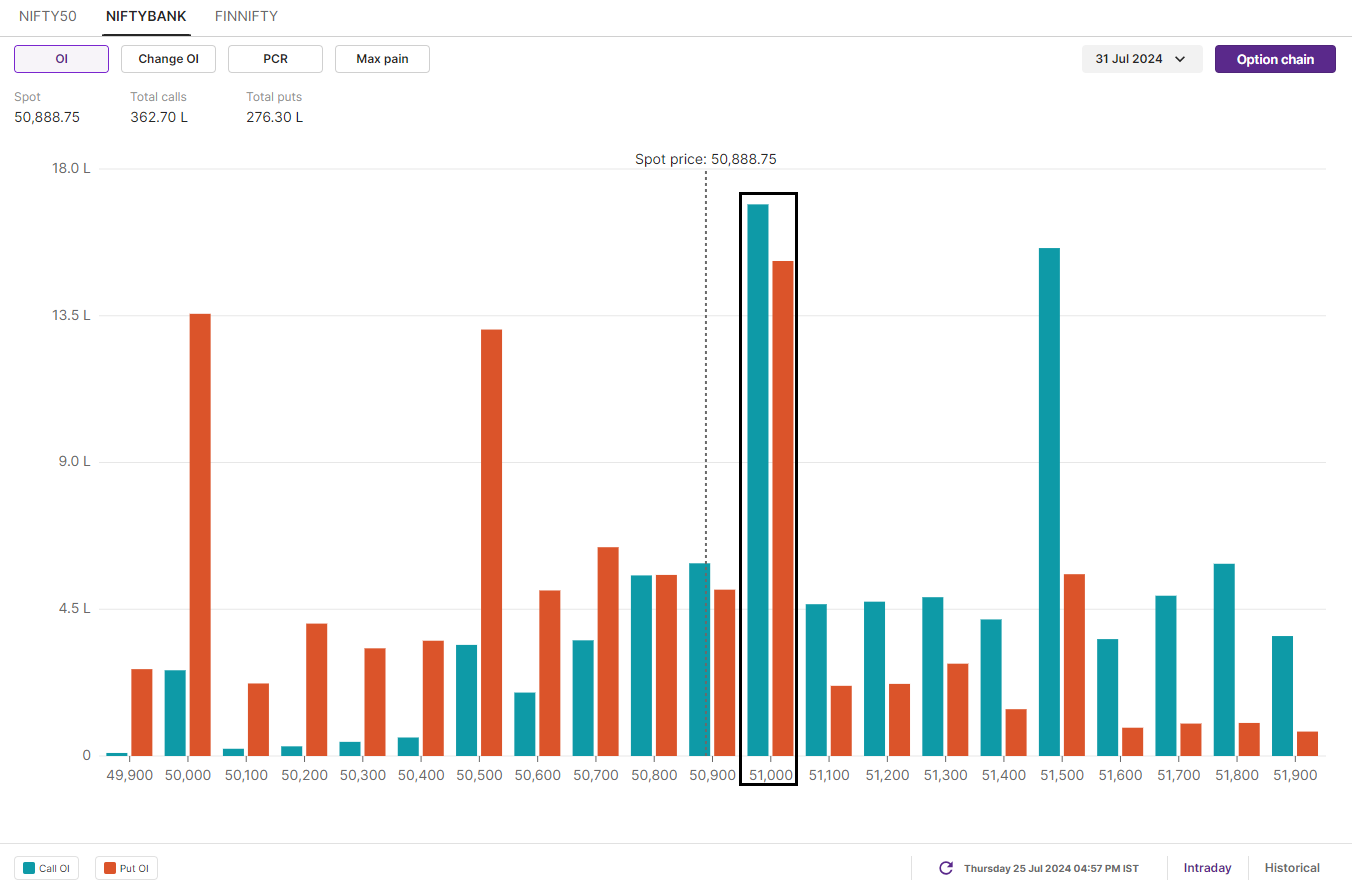Toggle the Call OI legend
1352x887 pixels.
(x=46, y=868)
